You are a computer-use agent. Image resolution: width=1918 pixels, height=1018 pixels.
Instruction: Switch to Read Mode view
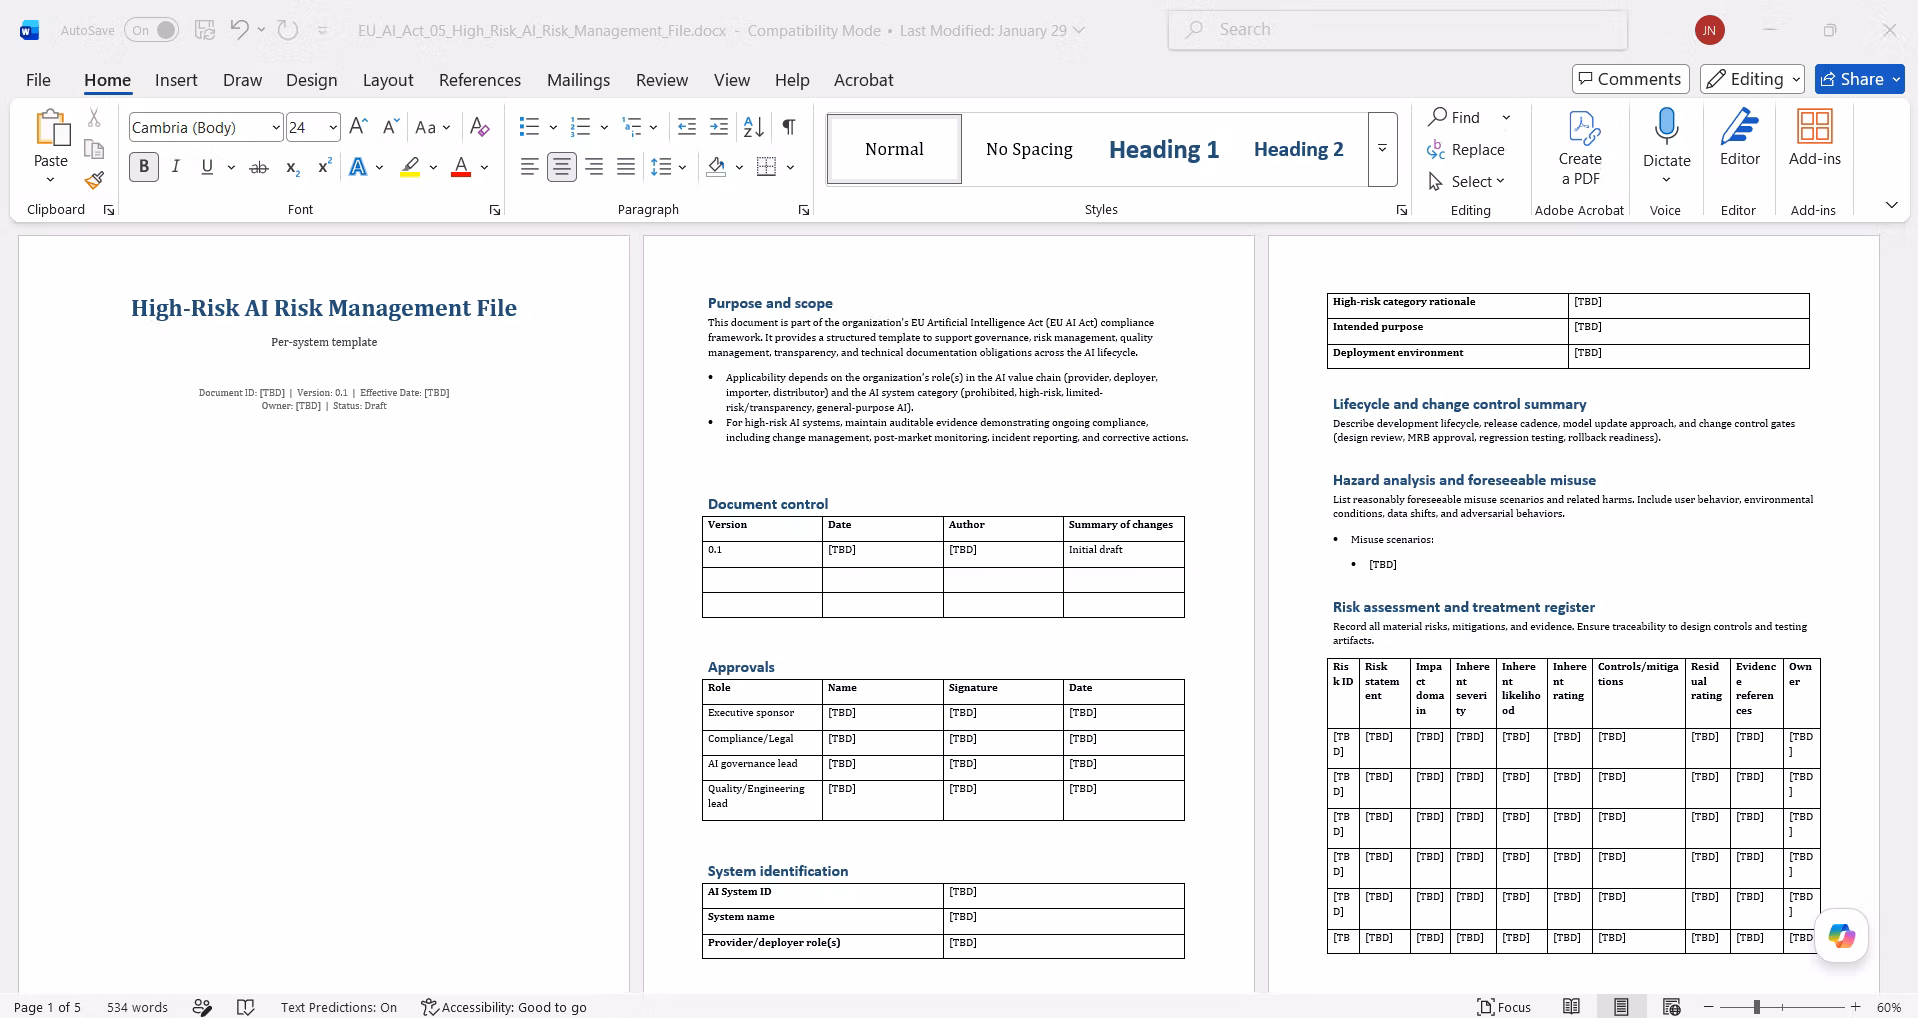pos(1572,1007)
